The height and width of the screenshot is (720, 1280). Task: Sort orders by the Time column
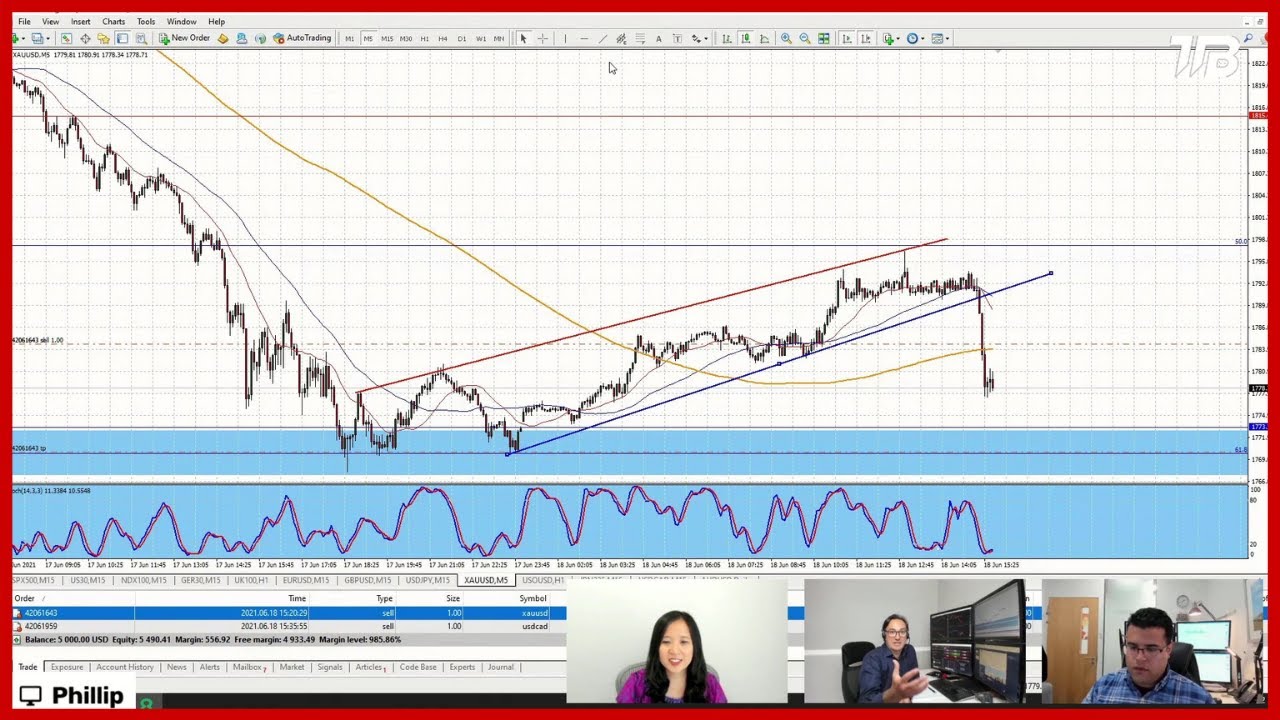click(297, 598)
